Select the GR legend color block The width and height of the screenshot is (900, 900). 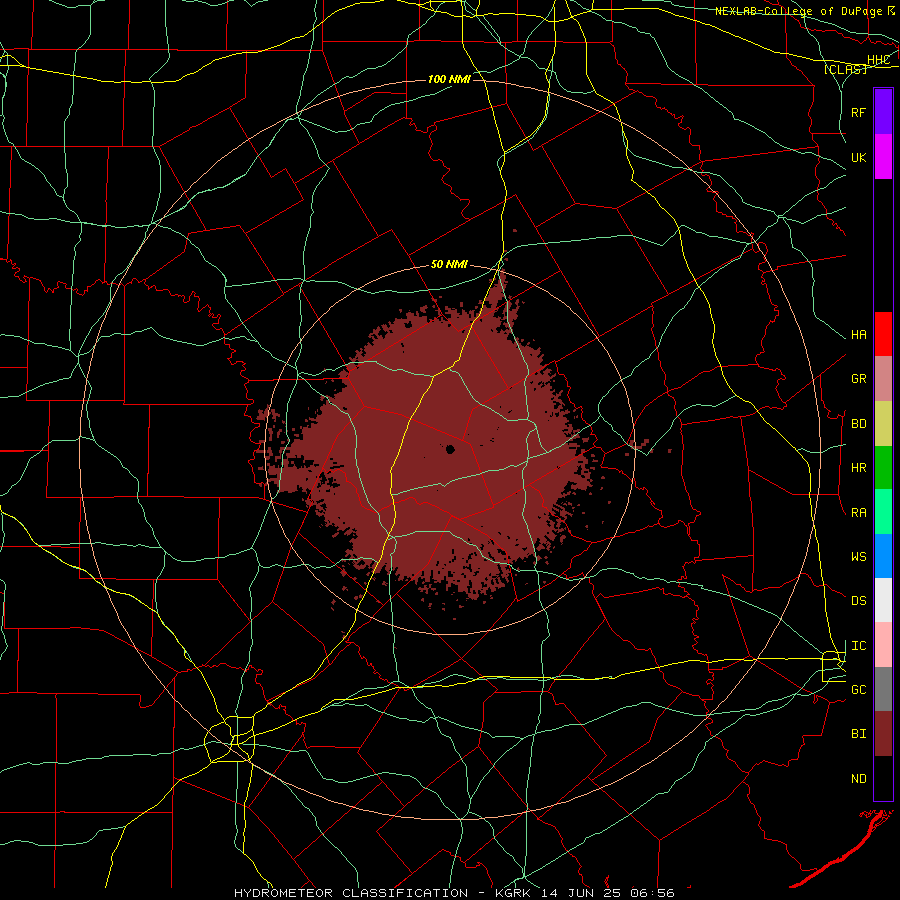point(883,379)
